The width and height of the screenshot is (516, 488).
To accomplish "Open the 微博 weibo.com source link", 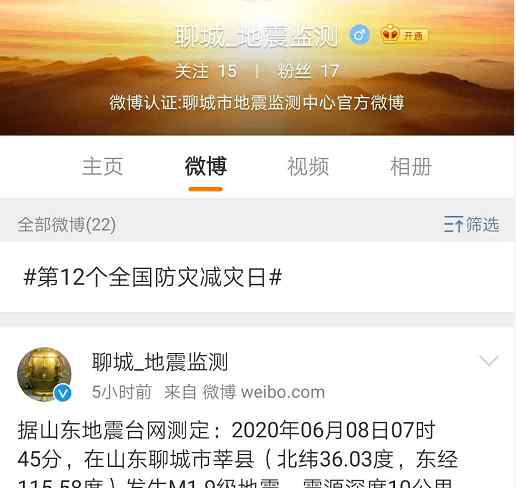I will pos(264,392).
